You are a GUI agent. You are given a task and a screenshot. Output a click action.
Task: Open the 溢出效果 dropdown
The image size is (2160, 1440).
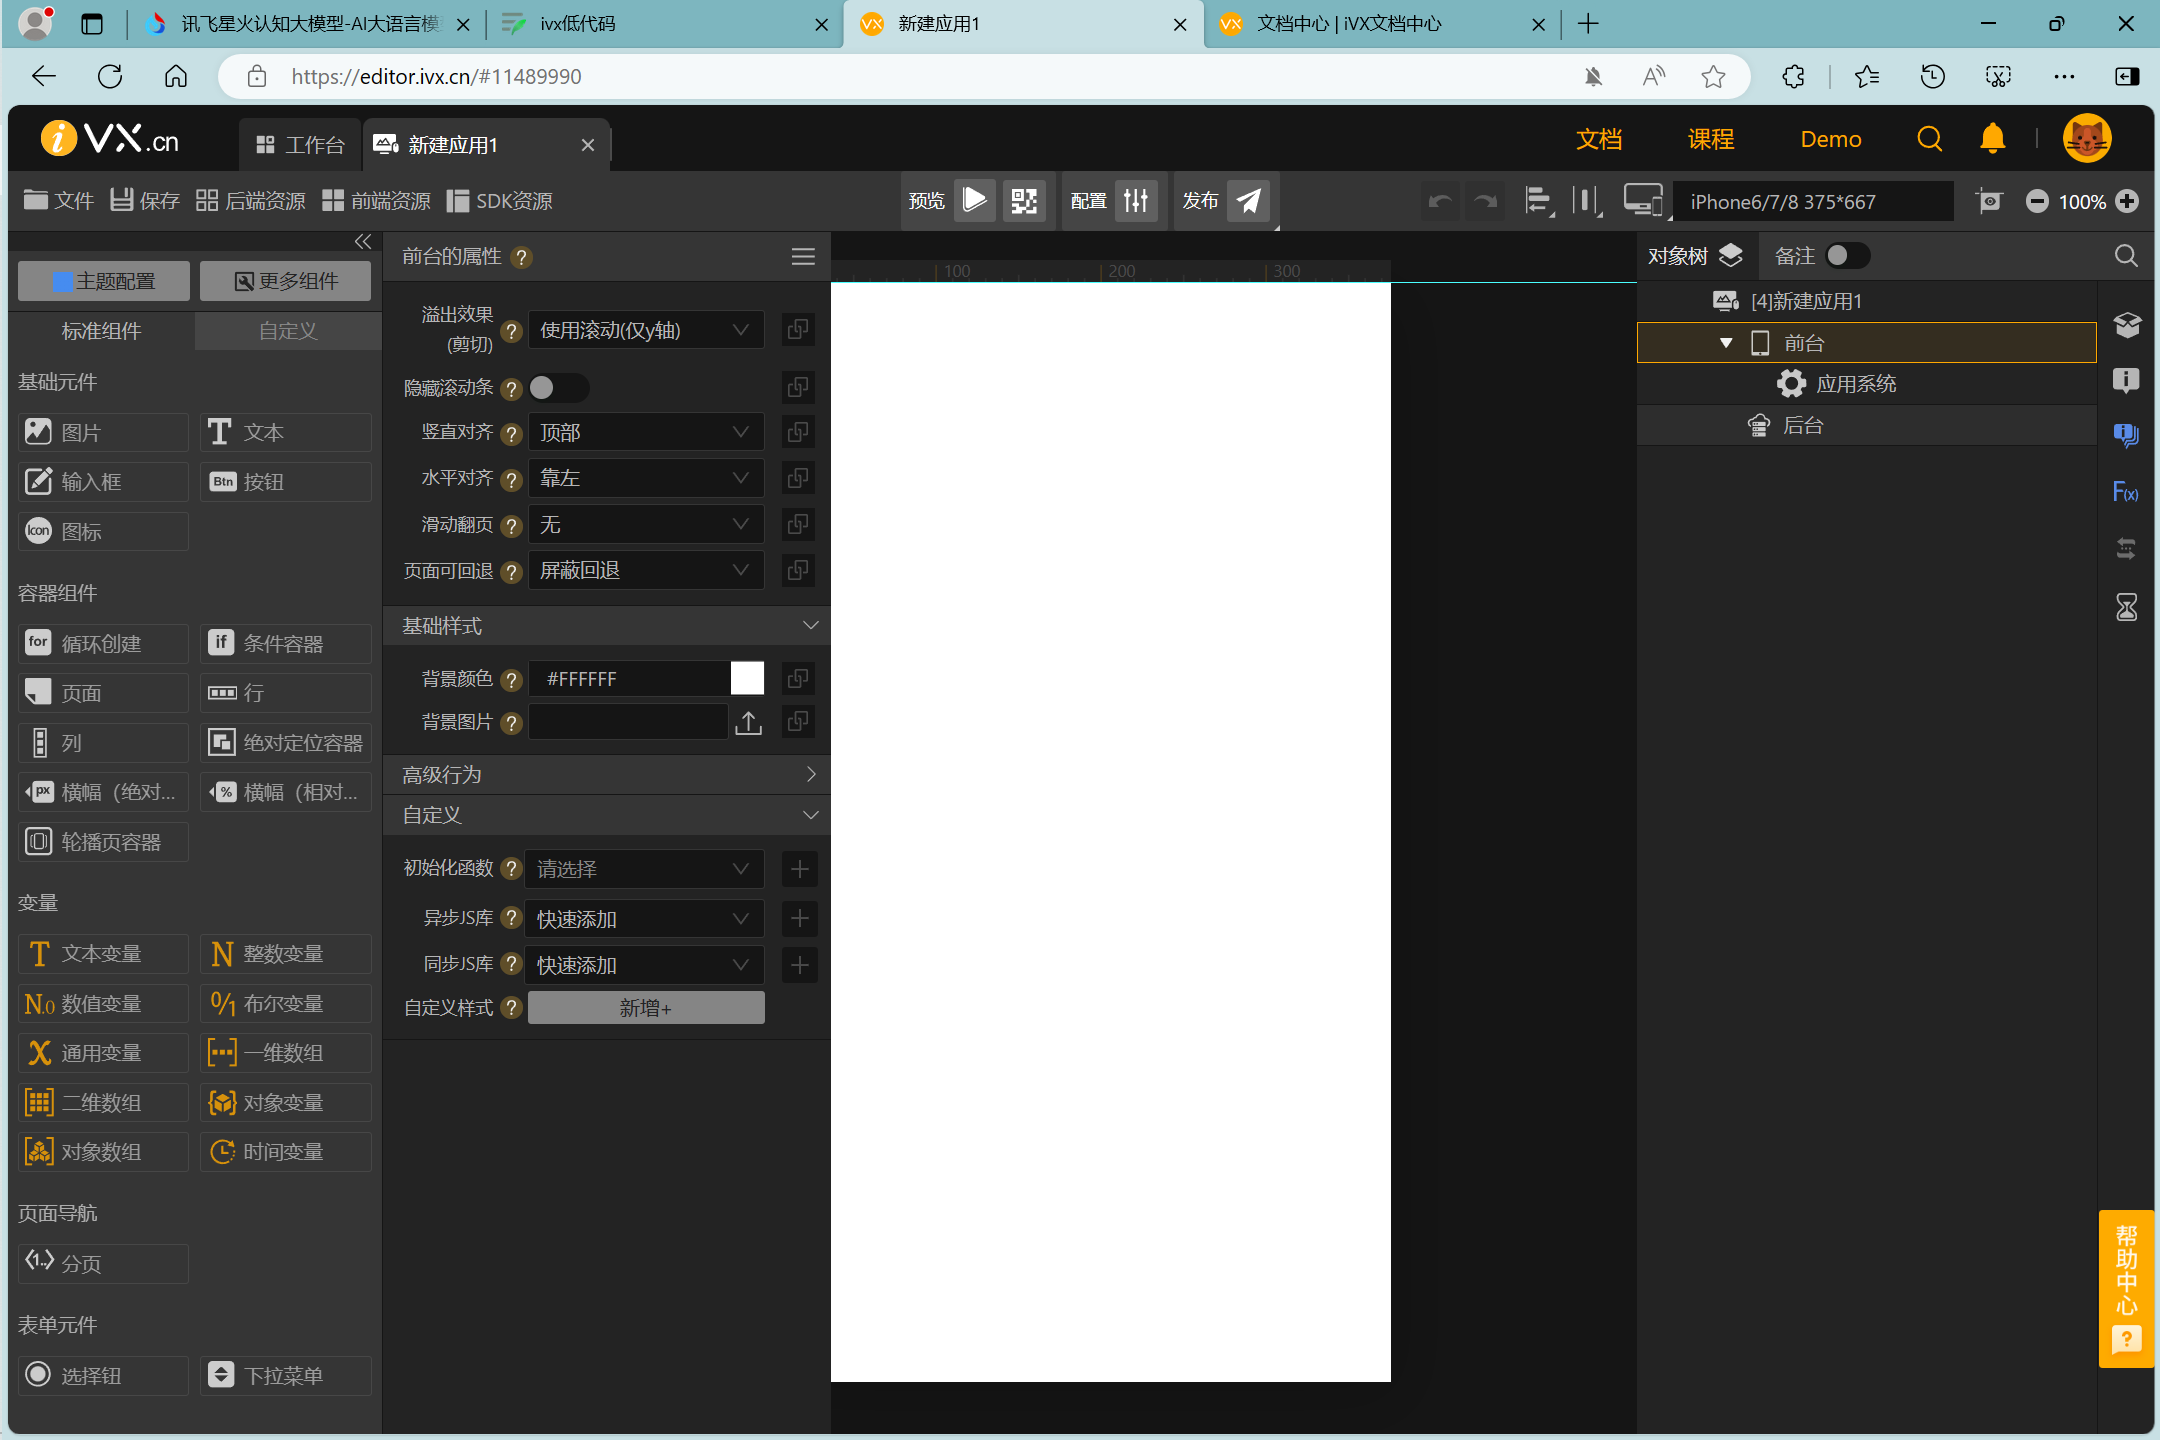pos(646,330)
